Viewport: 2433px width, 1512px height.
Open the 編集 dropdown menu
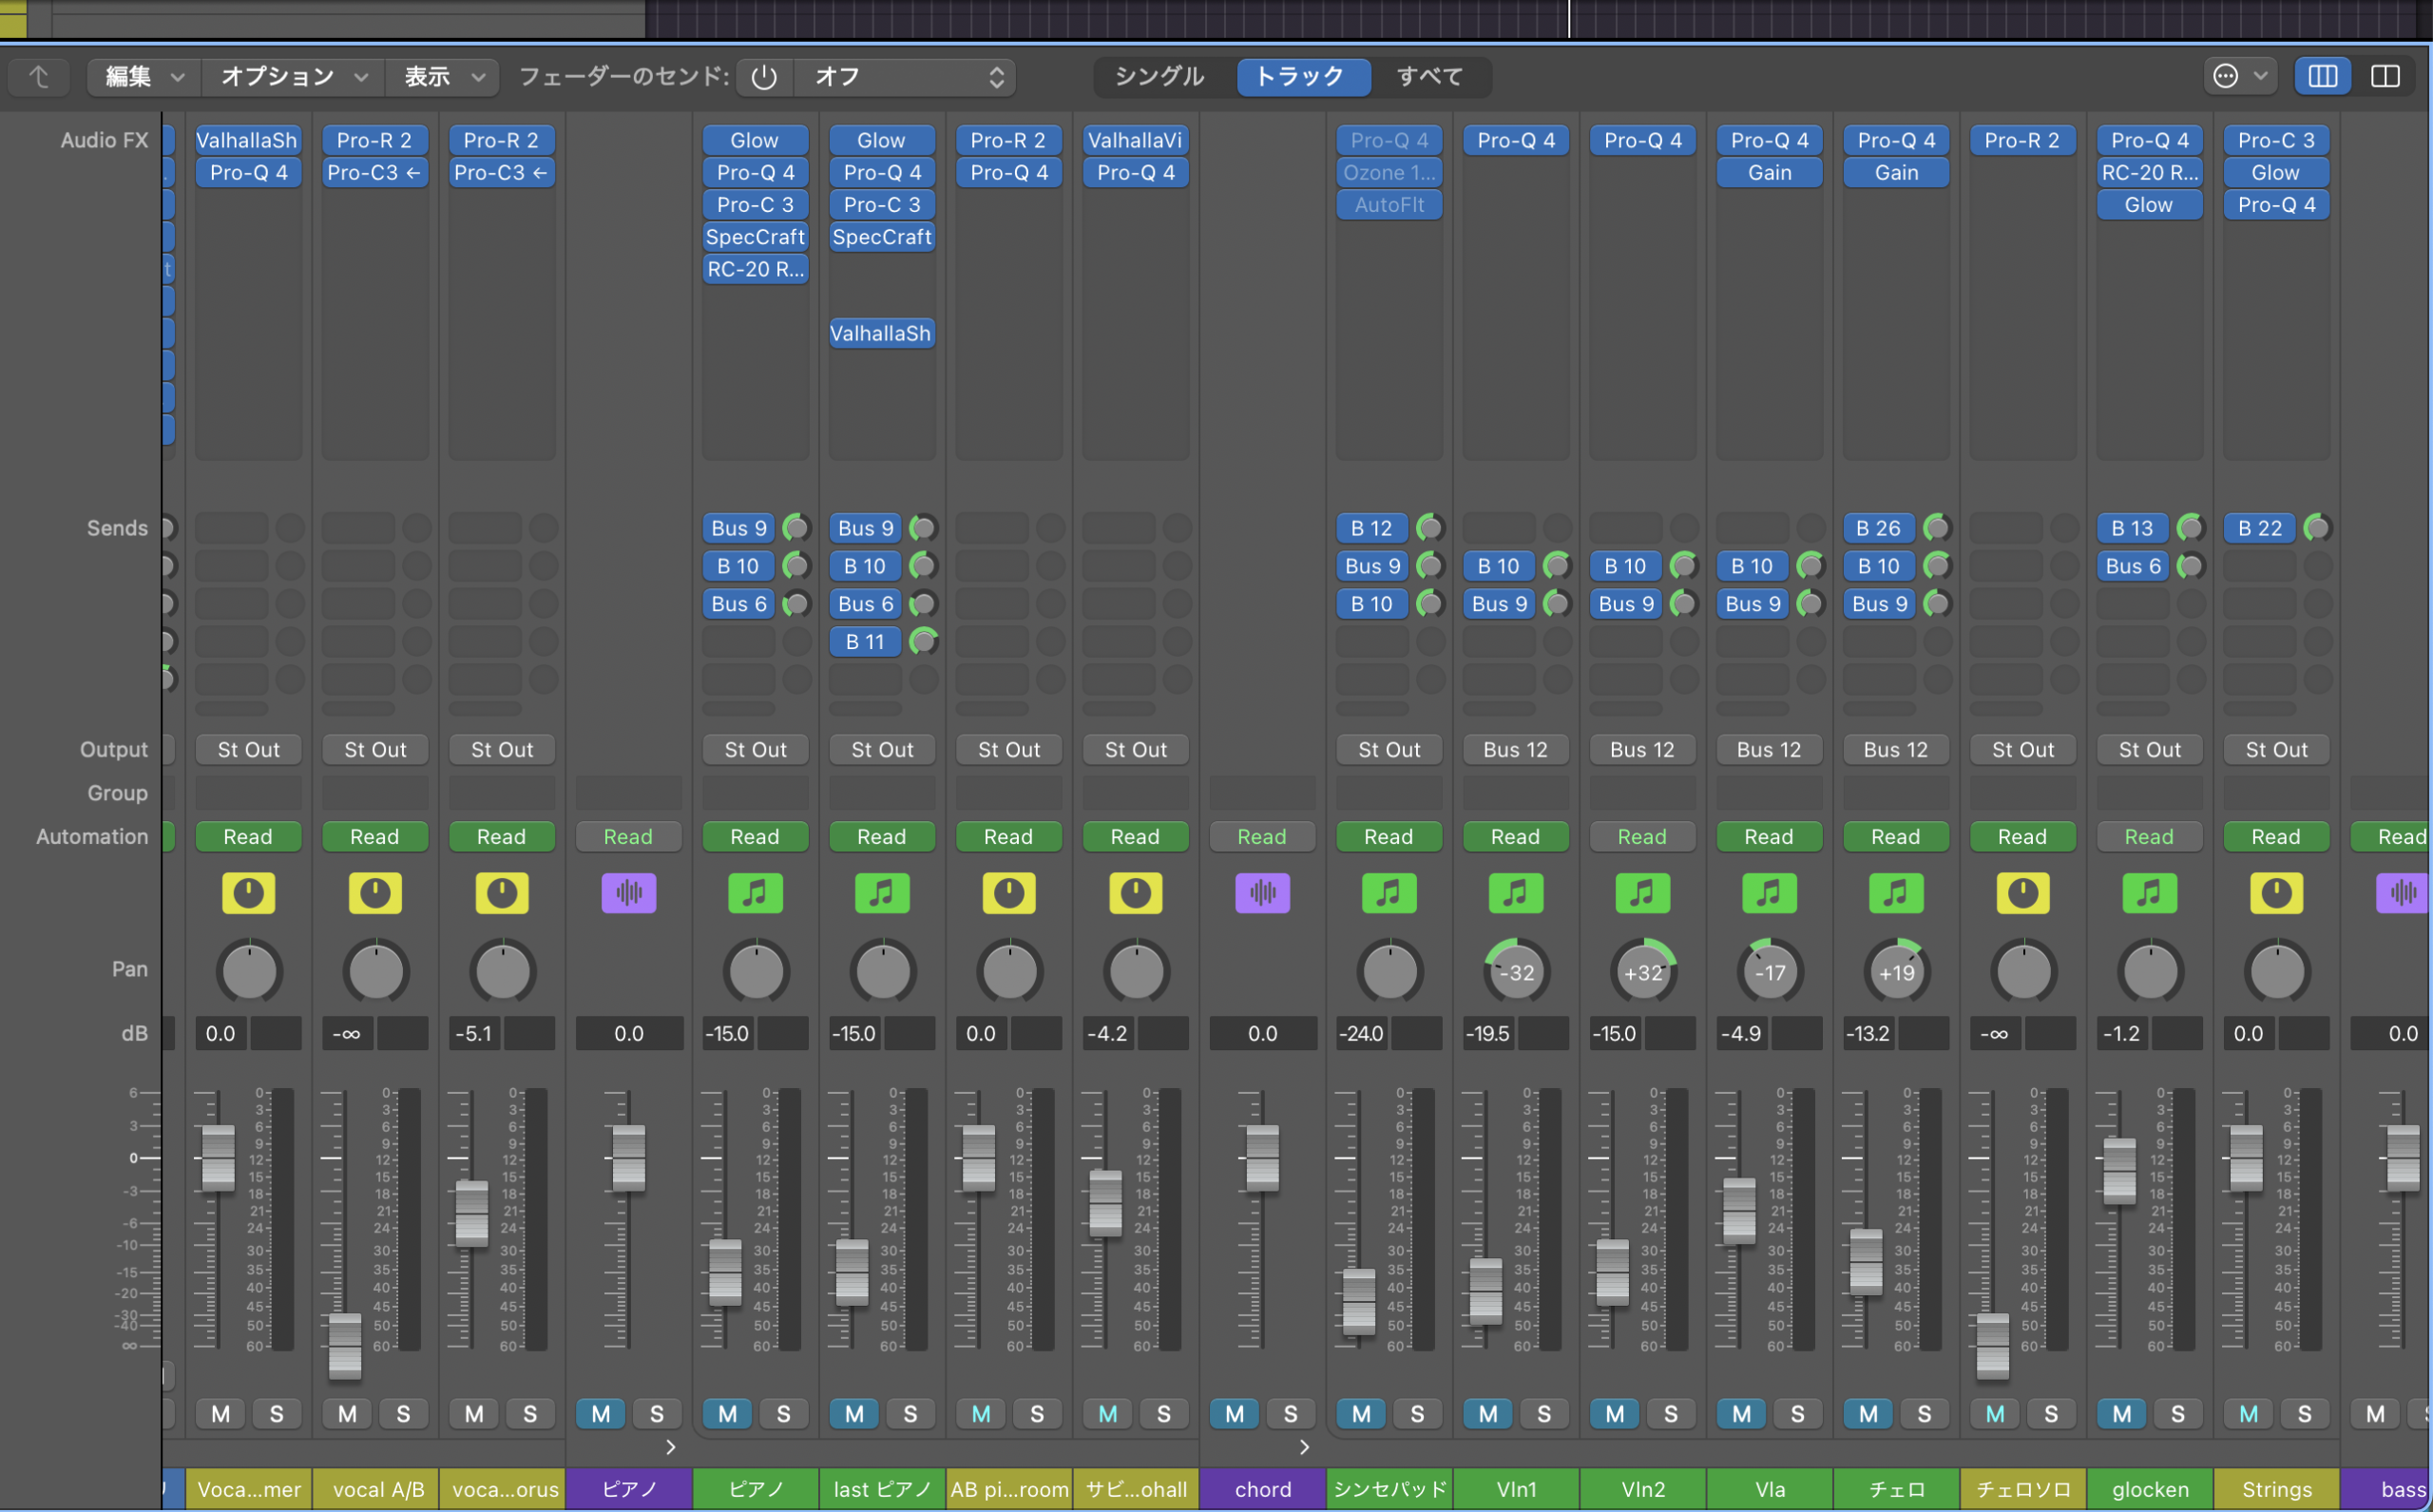point(144,77)
